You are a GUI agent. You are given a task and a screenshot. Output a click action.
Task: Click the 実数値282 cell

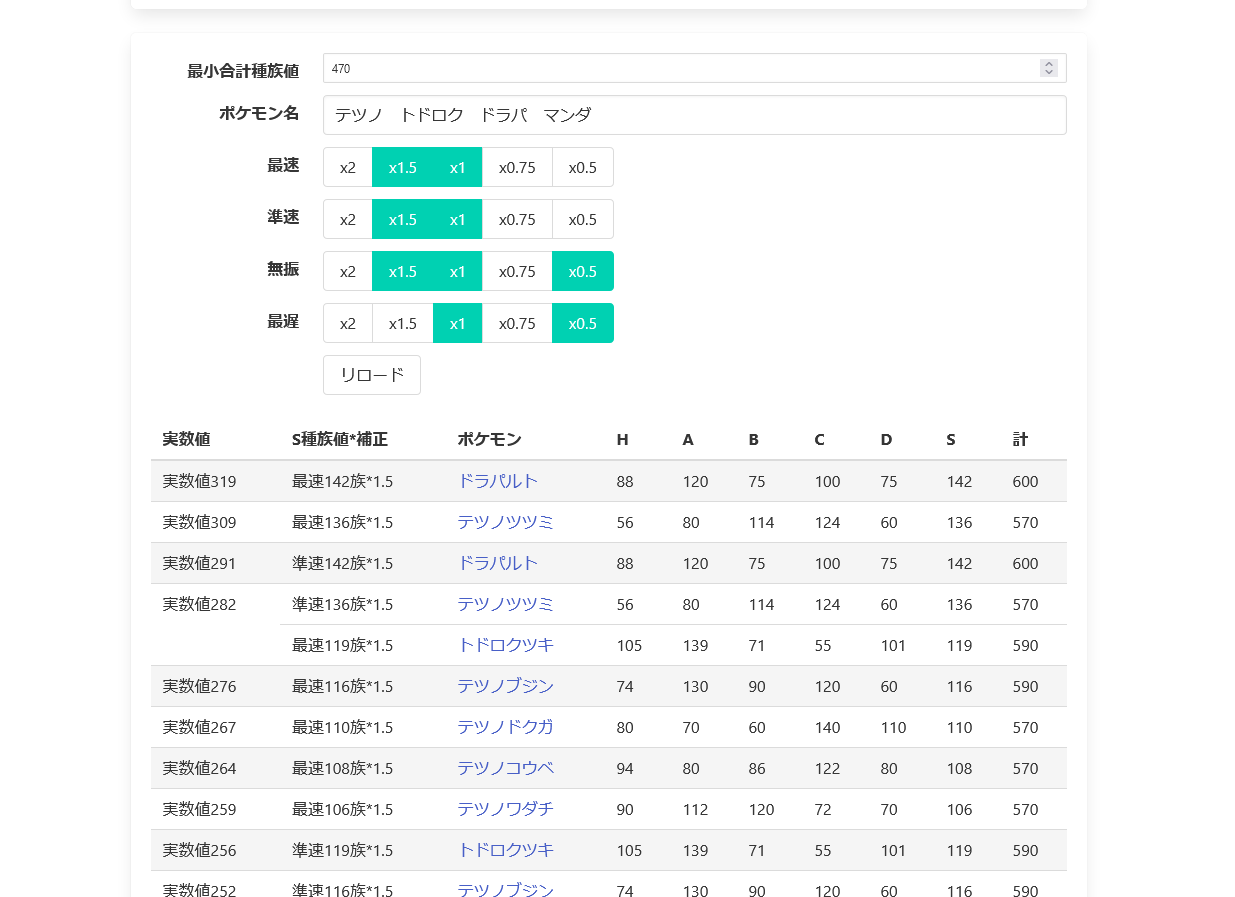coord(215,625)
